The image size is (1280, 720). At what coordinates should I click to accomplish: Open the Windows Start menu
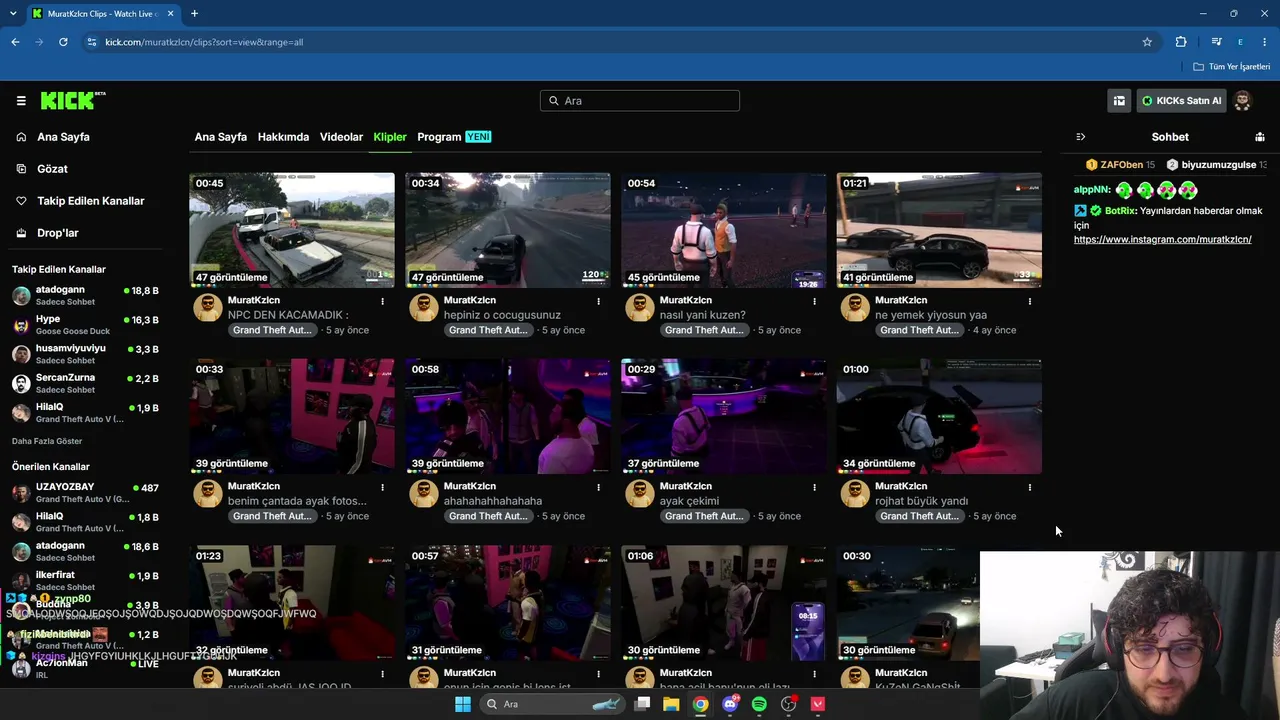[463, 704]
